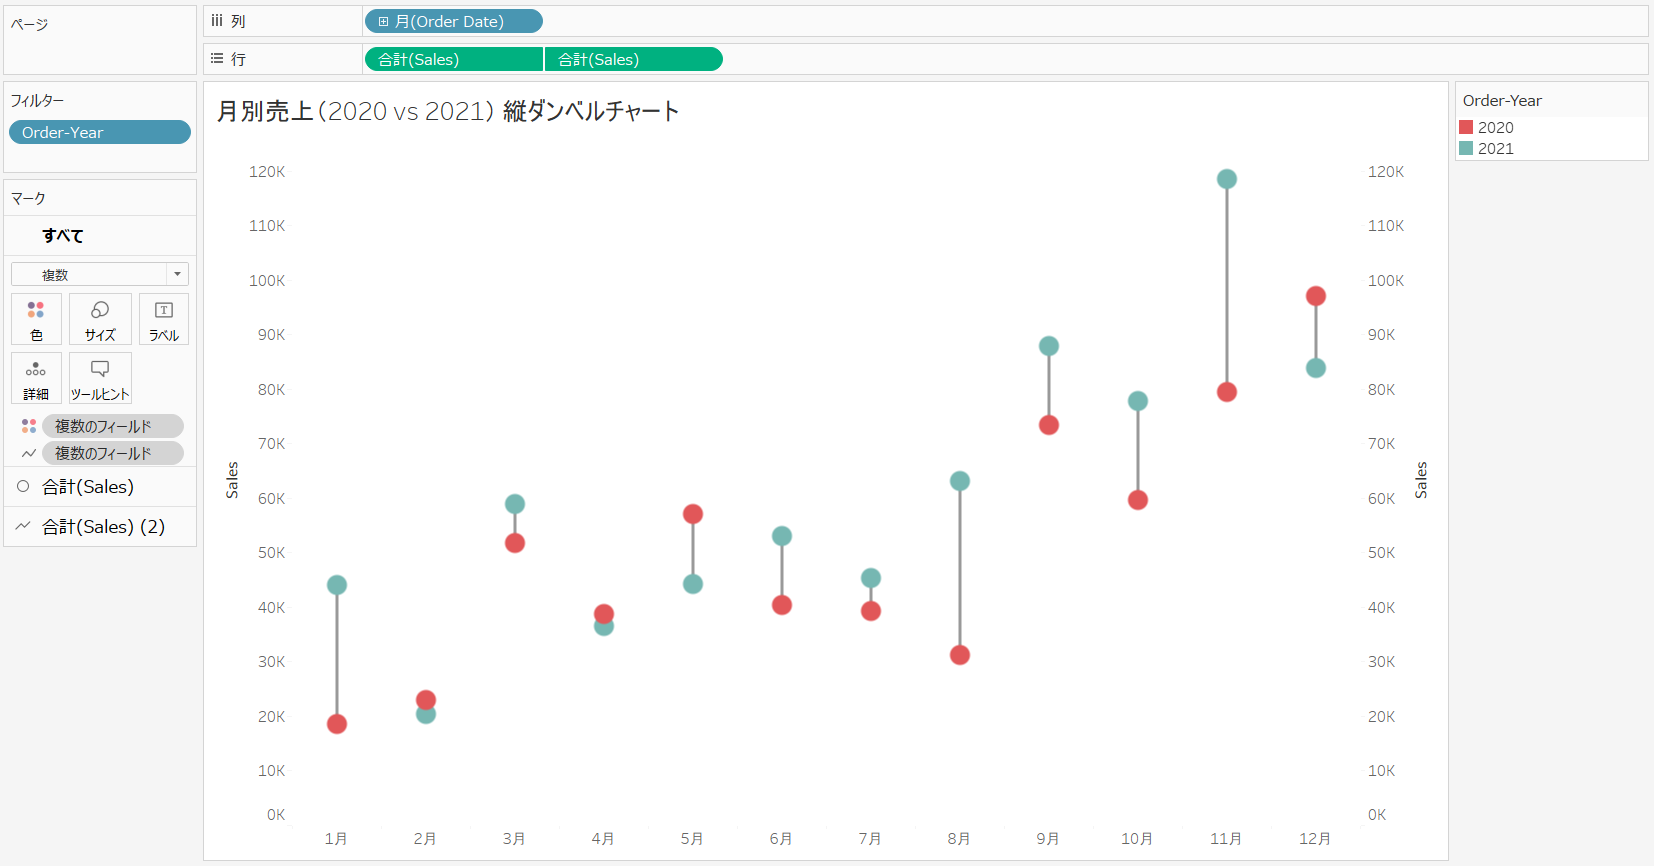Image resolution: width=1654 pixels, height=866 pixels.
Task: Click the red 2020 legend color swatch
Action: point(1466,127)
